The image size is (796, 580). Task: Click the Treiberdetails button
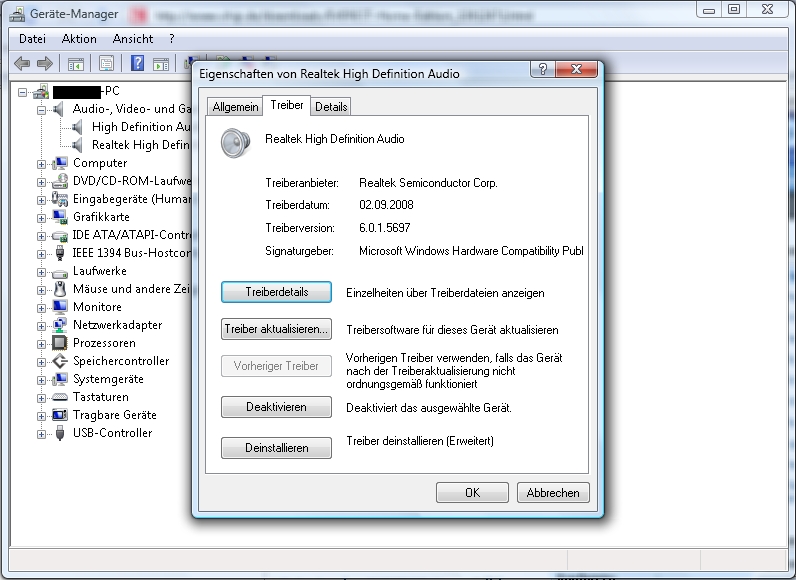pyautogui.click(x=276, y=292)
